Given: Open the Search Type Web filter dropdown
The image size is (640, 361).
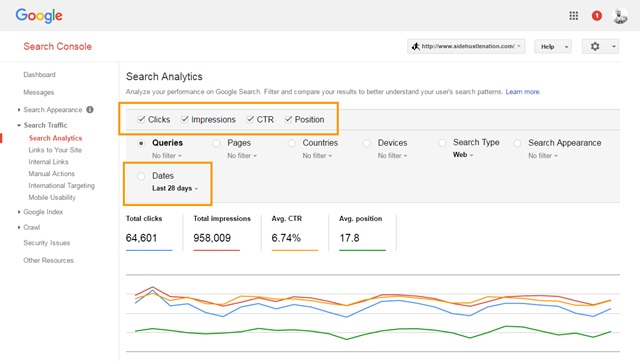Looking at the screenshot, I should 463,155.
